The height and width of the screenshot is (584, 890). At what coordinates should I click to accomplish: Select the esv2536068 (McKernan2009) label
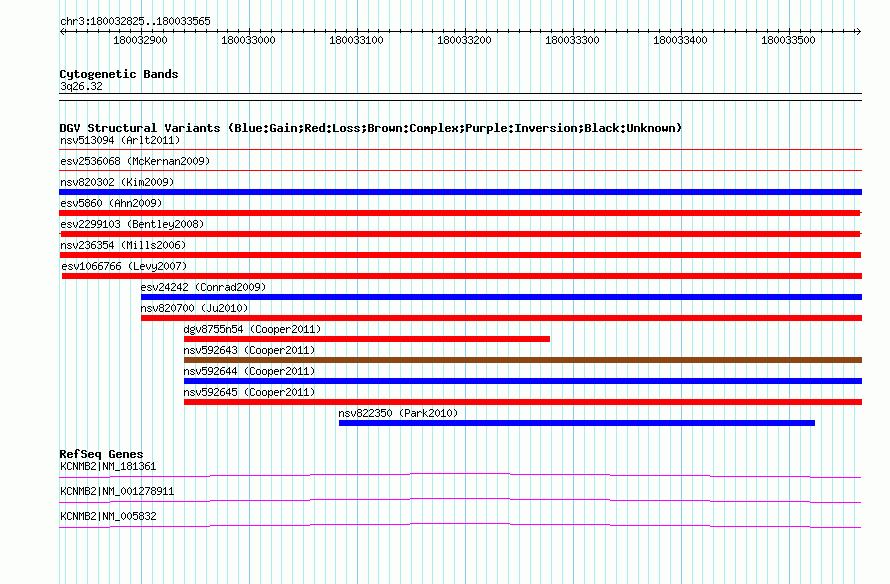point(135,161)
